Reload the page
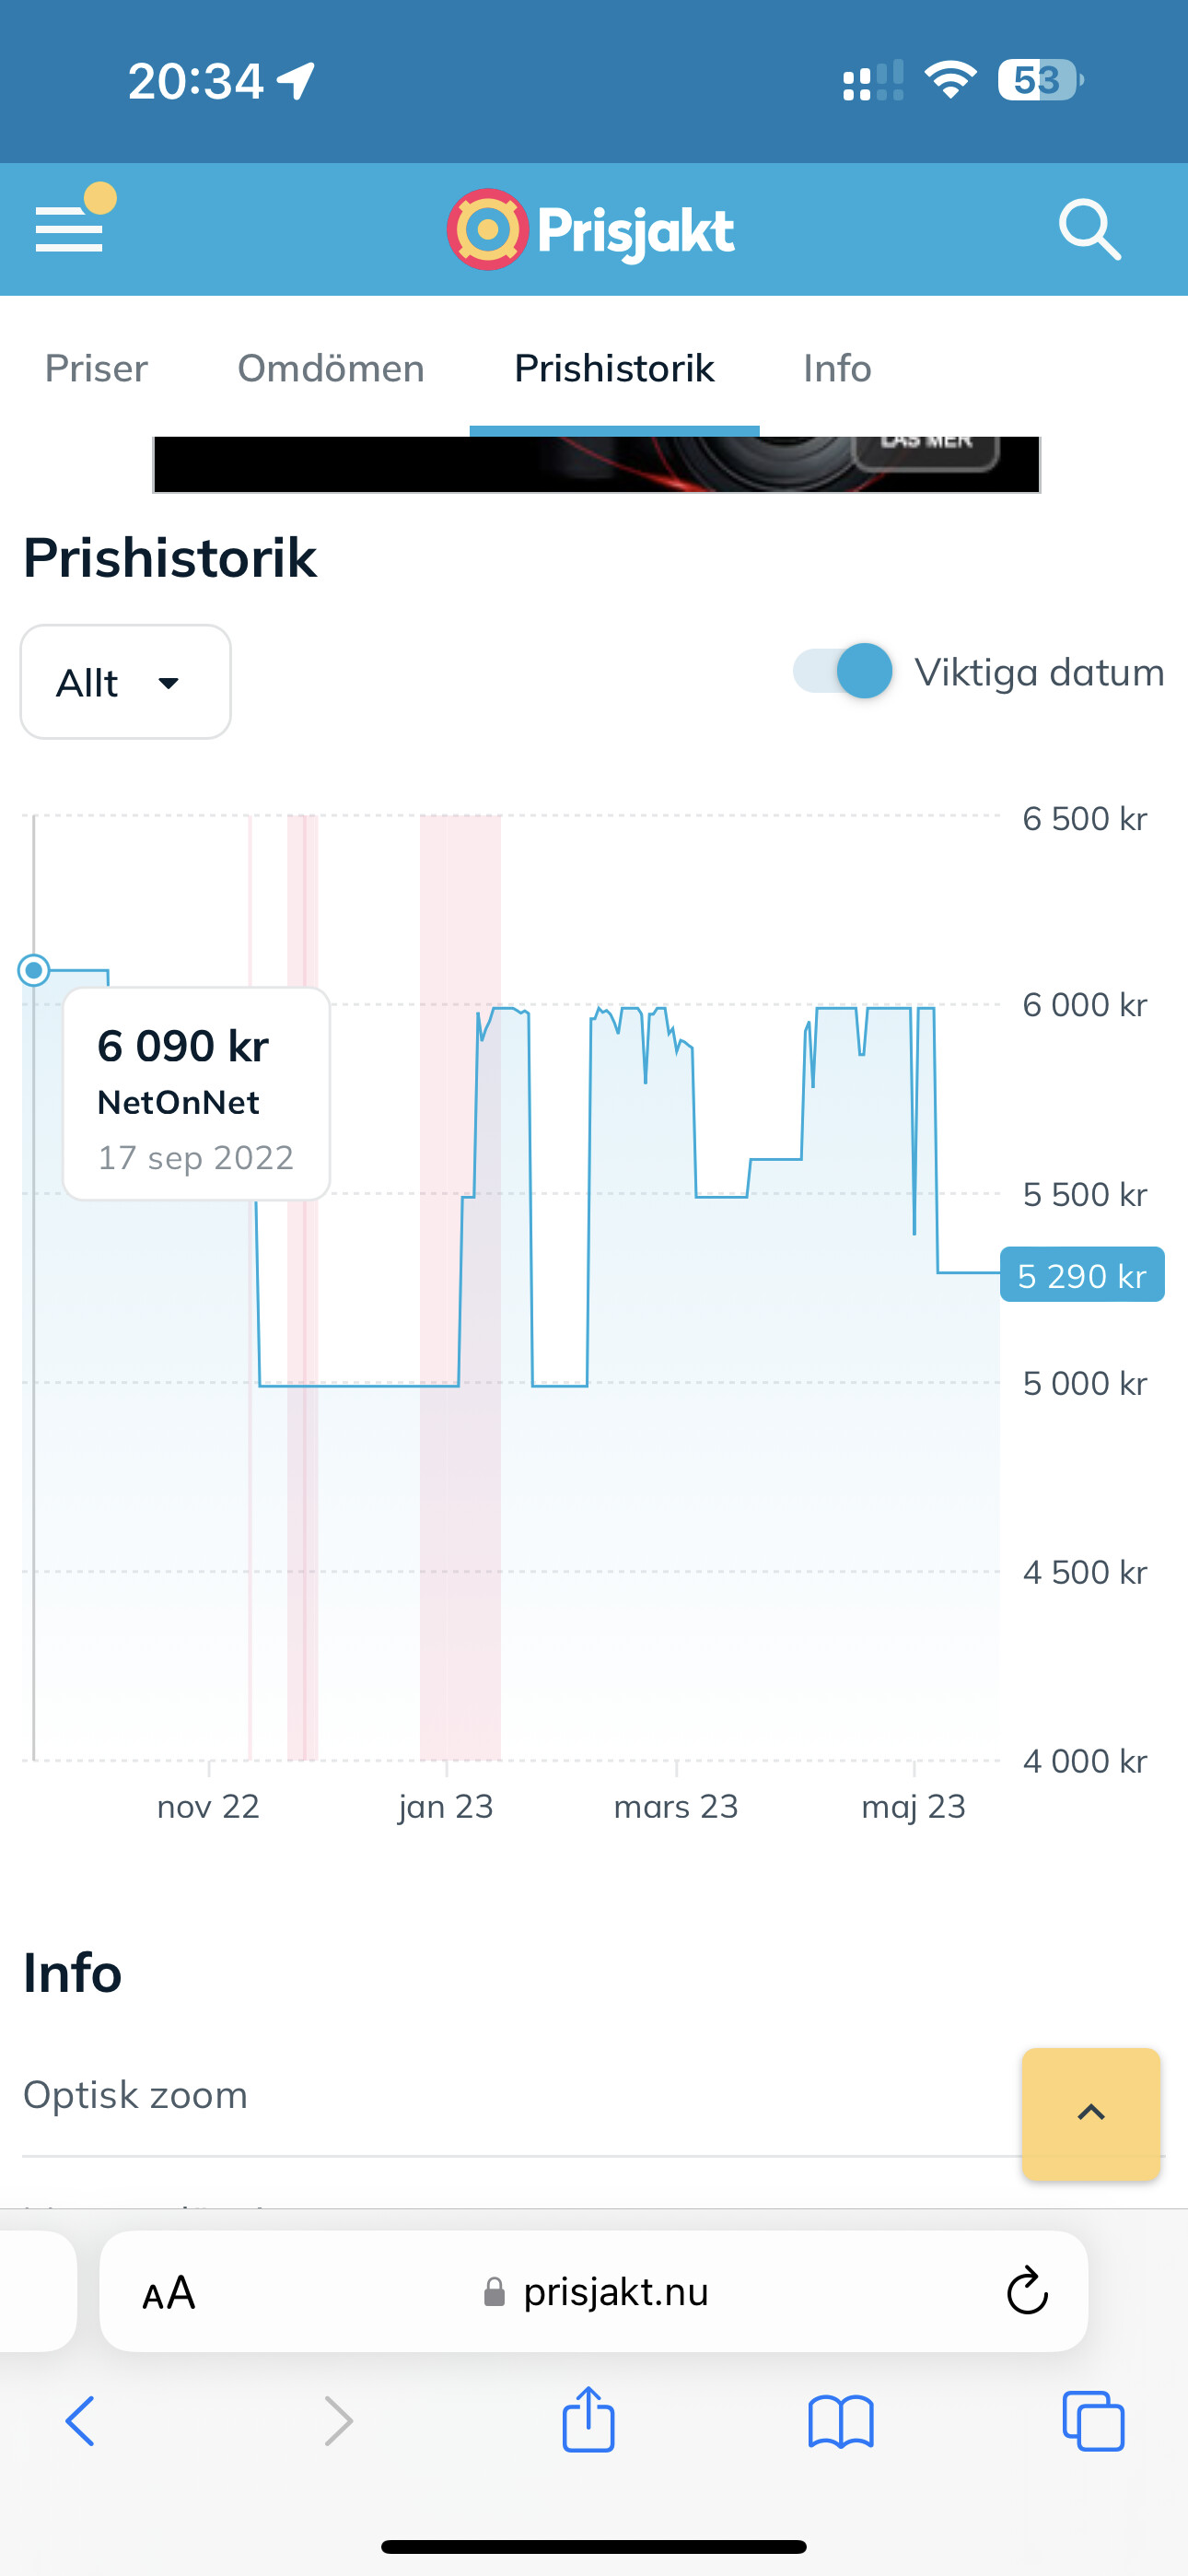The image size is (1188, 2576). [x=1026, y=2291]
